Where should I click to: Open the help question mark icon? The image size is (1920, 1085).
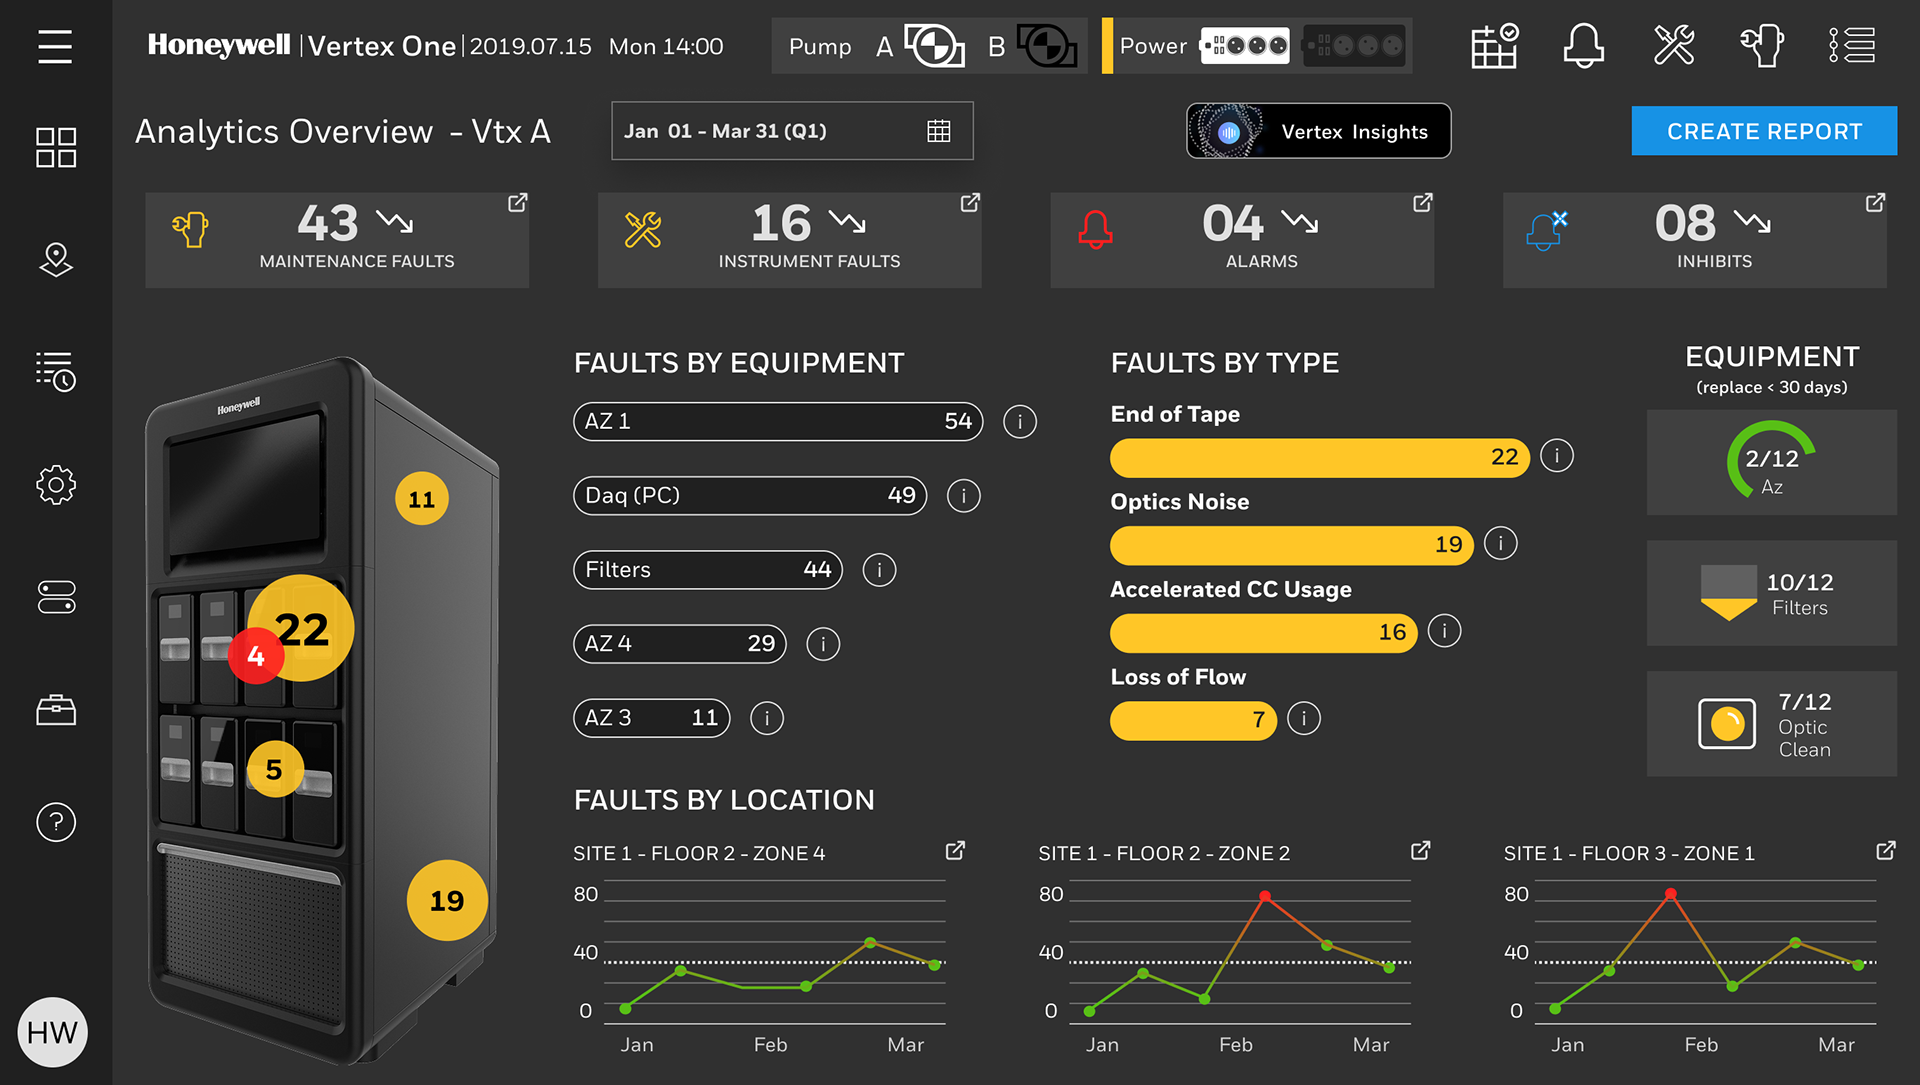click(56, 822)
